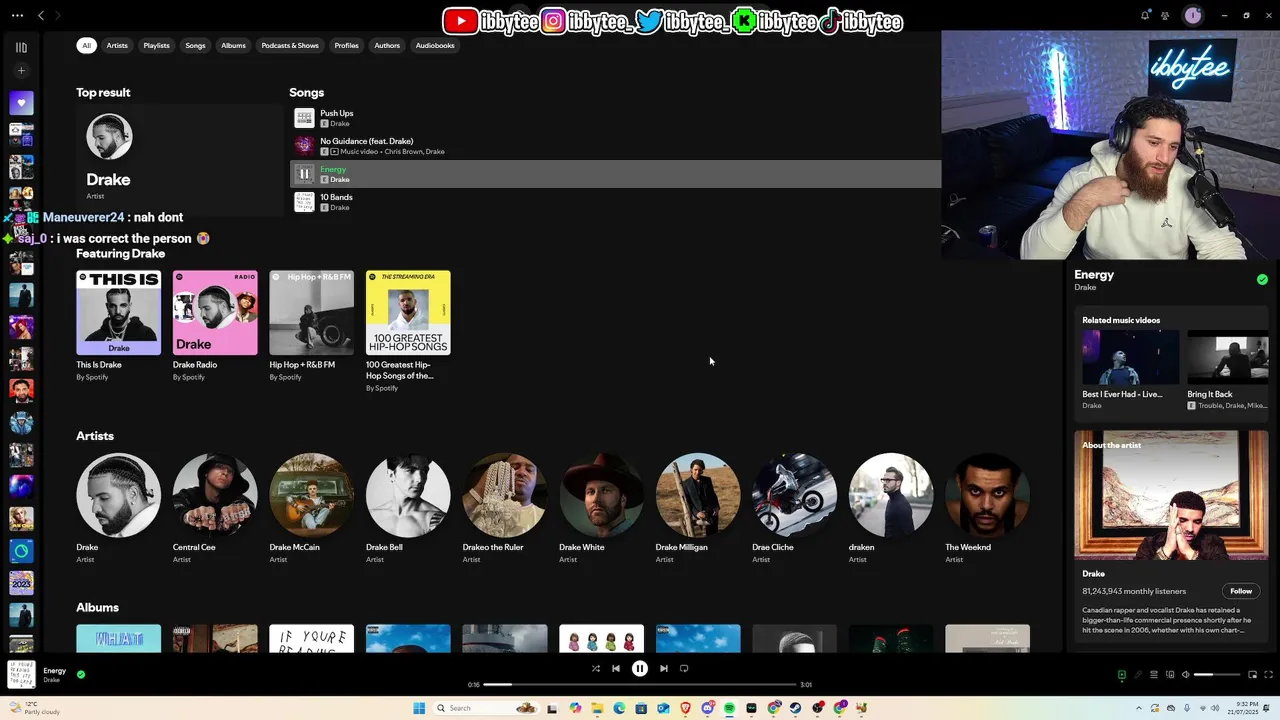Switch to the Profiles filter
The width and height of the screenshot is (1280, 720).
tap(346, 45)
